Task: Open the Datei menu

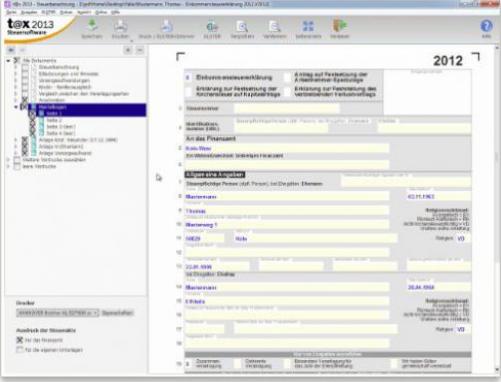Action: click(x=11, y=12)
